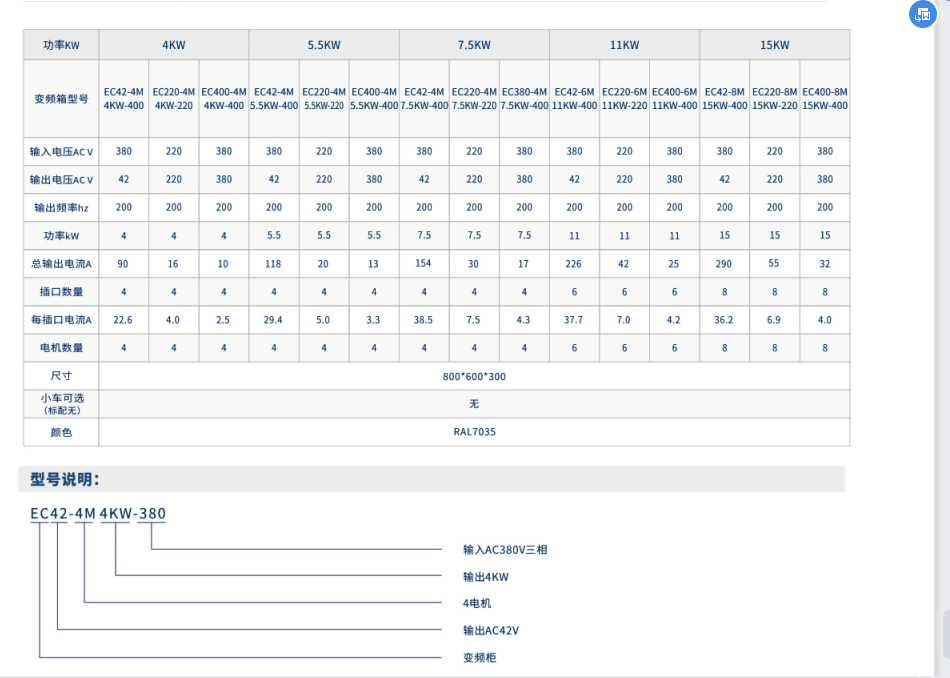Click the 11KW column header cell
Screen dimensions: 950x678
click(x=624, y=45)
